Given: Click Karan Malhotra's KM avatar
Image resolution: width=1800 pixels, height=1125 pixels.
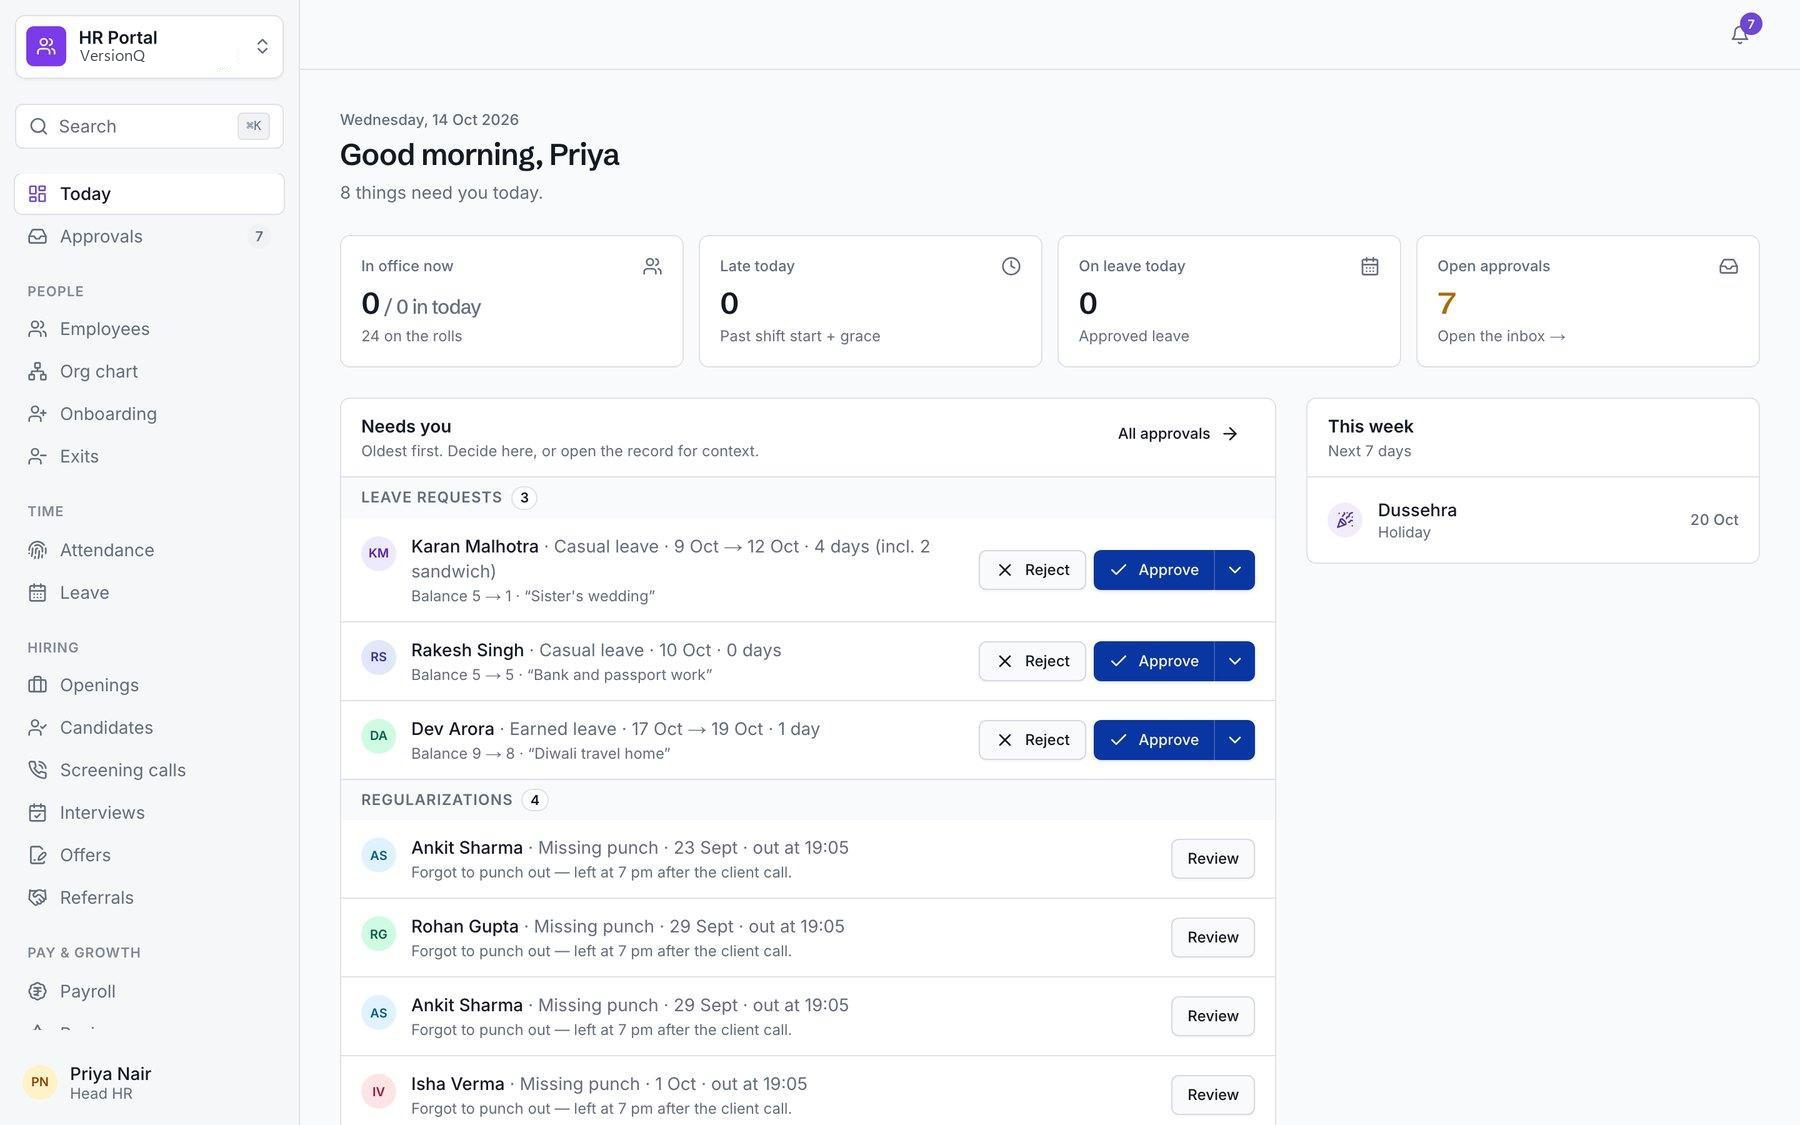Looking at the screenshot, I should point(378,553).
